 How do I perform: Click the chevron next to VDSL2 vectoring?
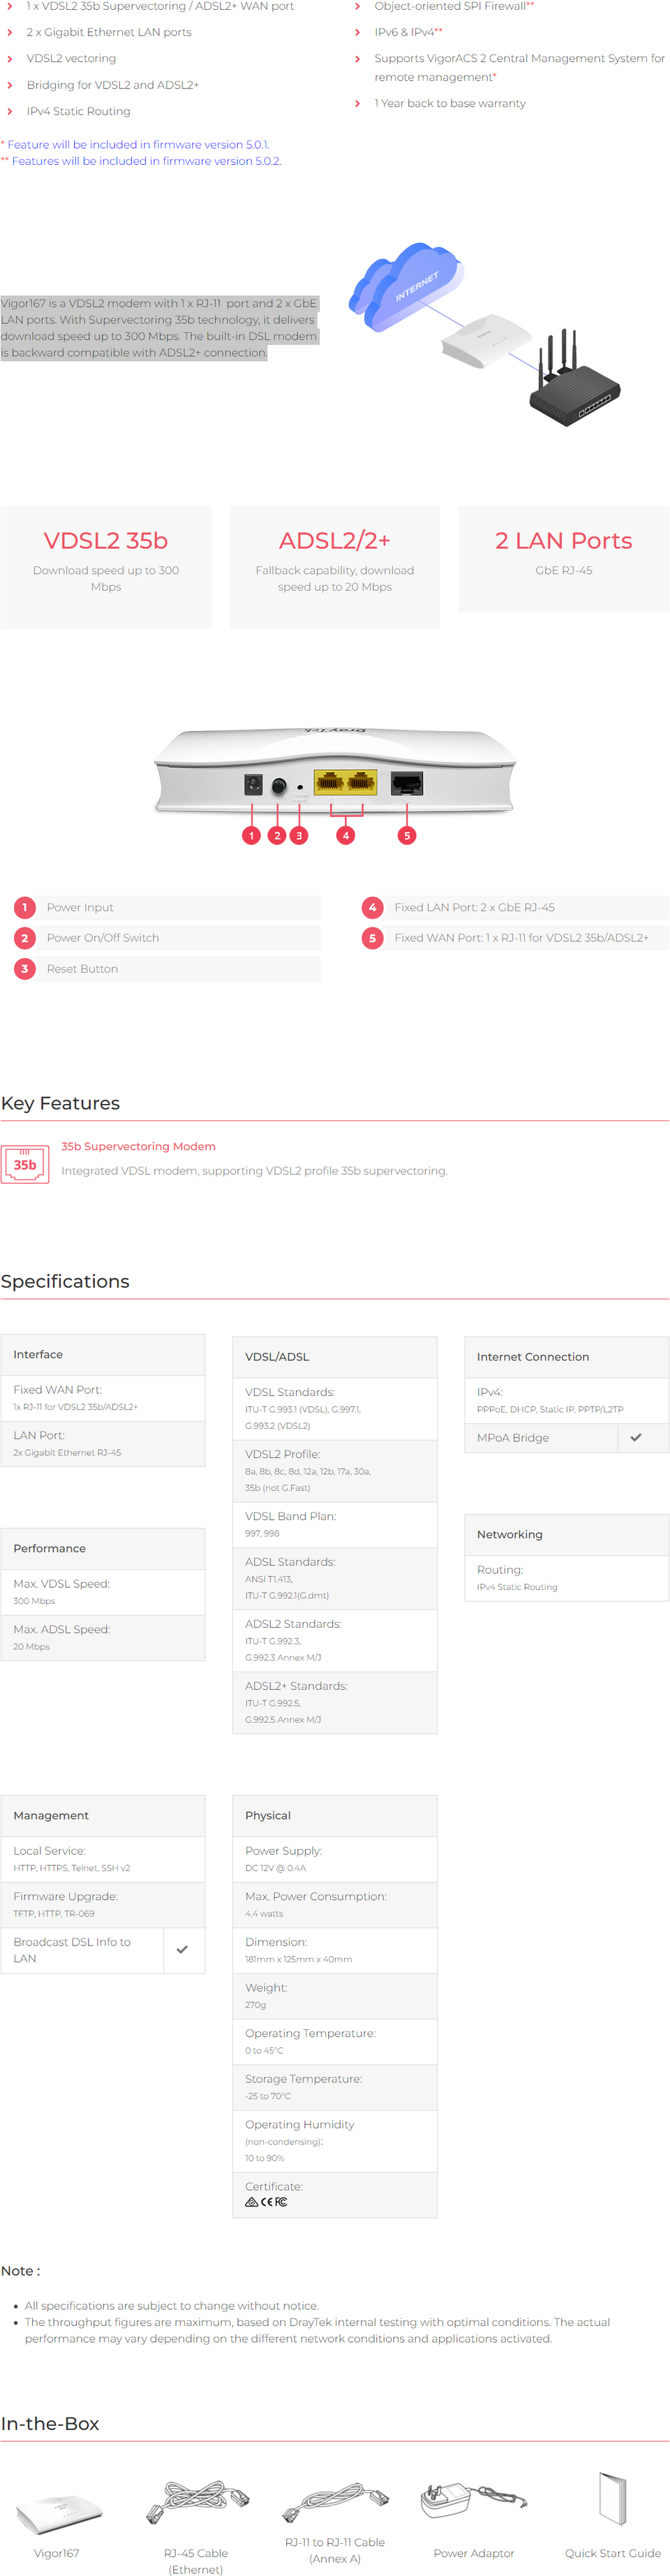(x=10, y=59)
